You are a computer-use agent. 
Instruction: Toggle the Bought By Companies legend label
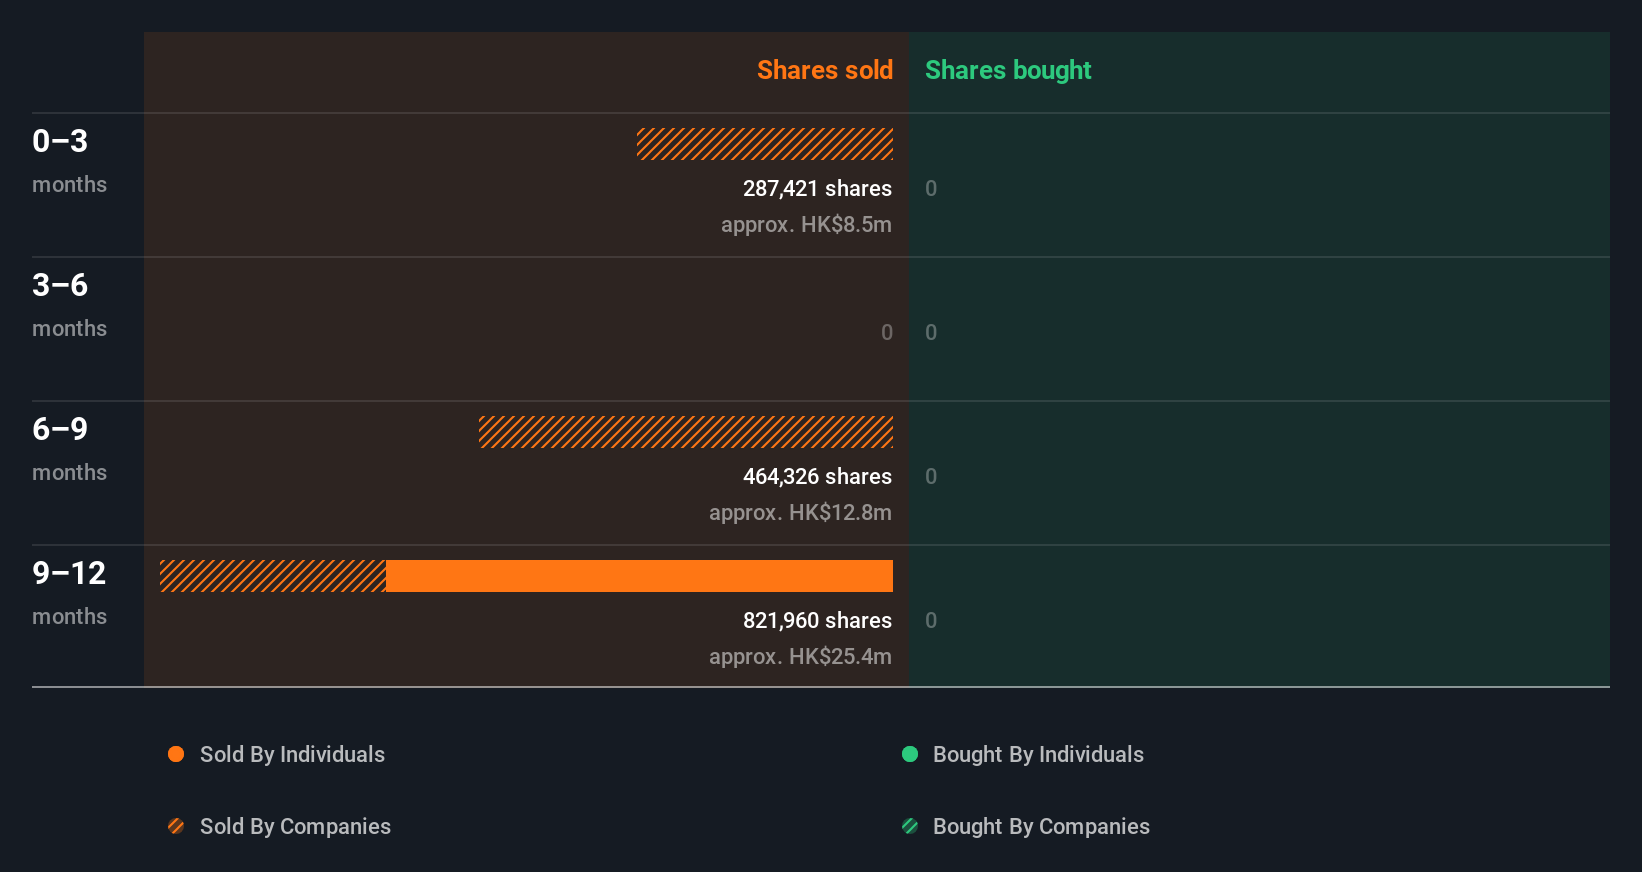[x=1041, y=826]
